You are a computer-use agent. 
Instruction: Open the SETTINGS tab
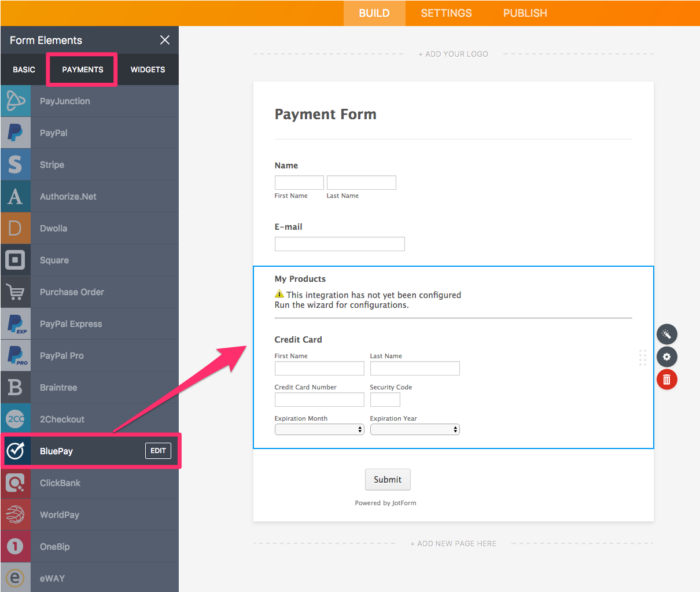[x=446, y=13]
